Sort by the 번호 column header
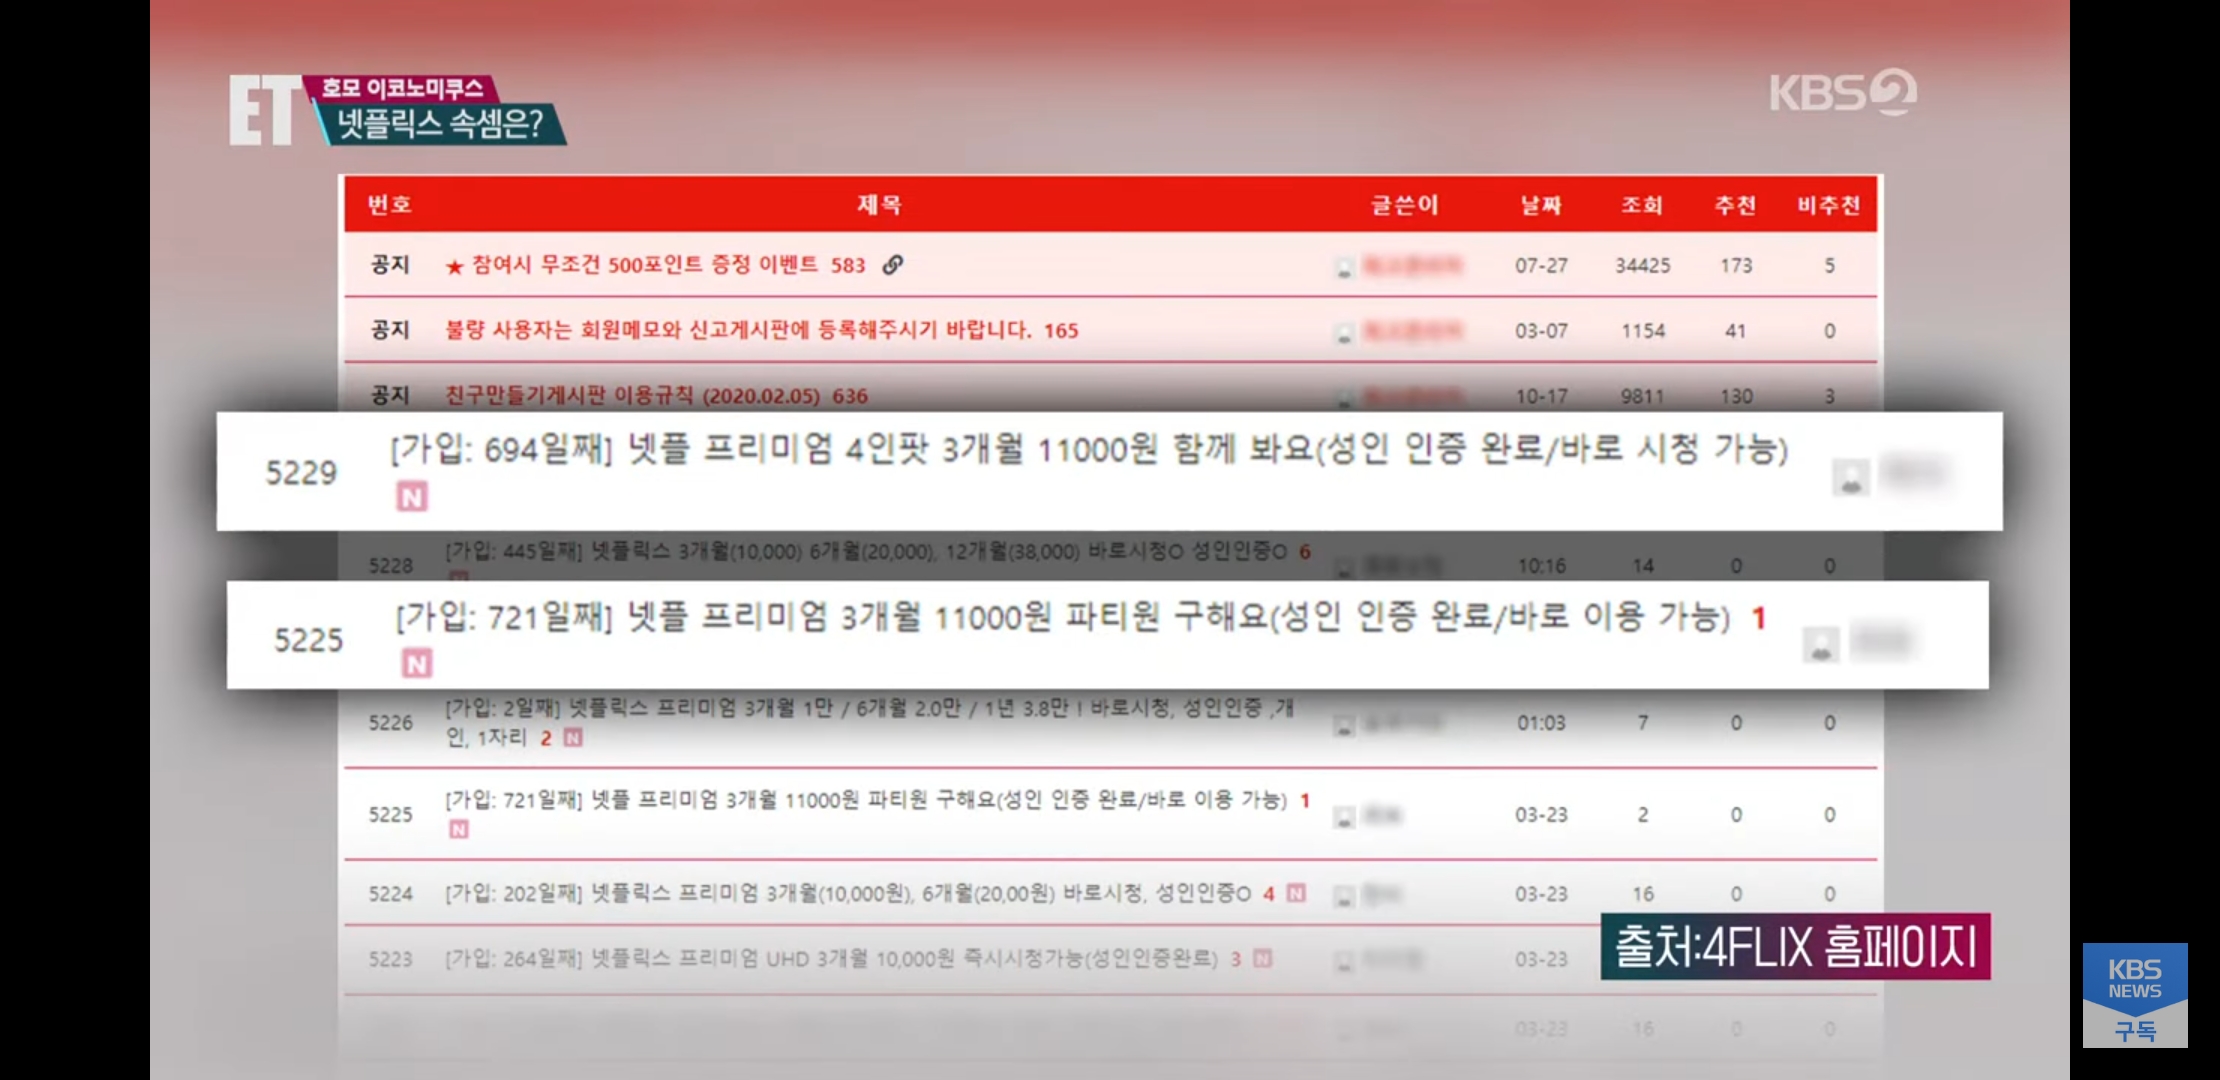This screenshot has height=1080, width=2220. point(389,205)
